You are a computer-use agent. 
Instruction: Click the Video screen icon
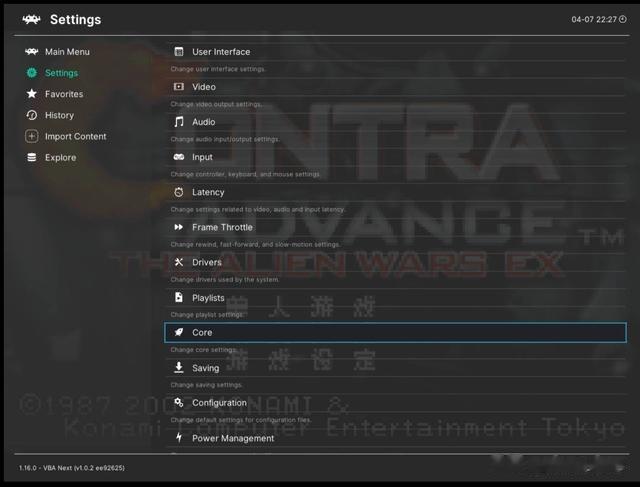click(x=179, y=87)
